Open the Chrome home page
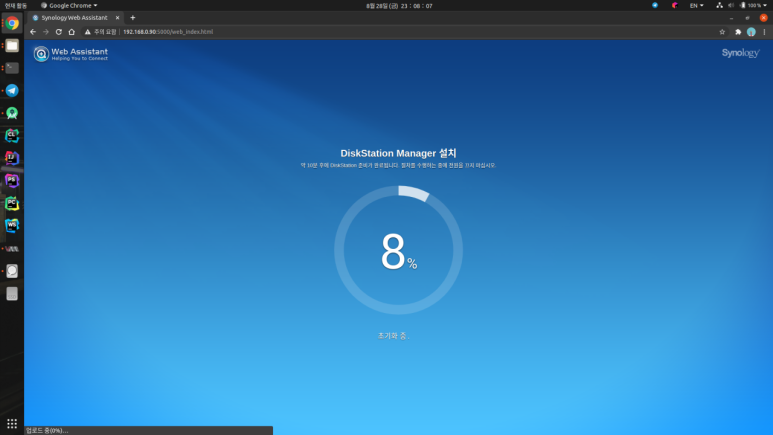 point(71,32)
